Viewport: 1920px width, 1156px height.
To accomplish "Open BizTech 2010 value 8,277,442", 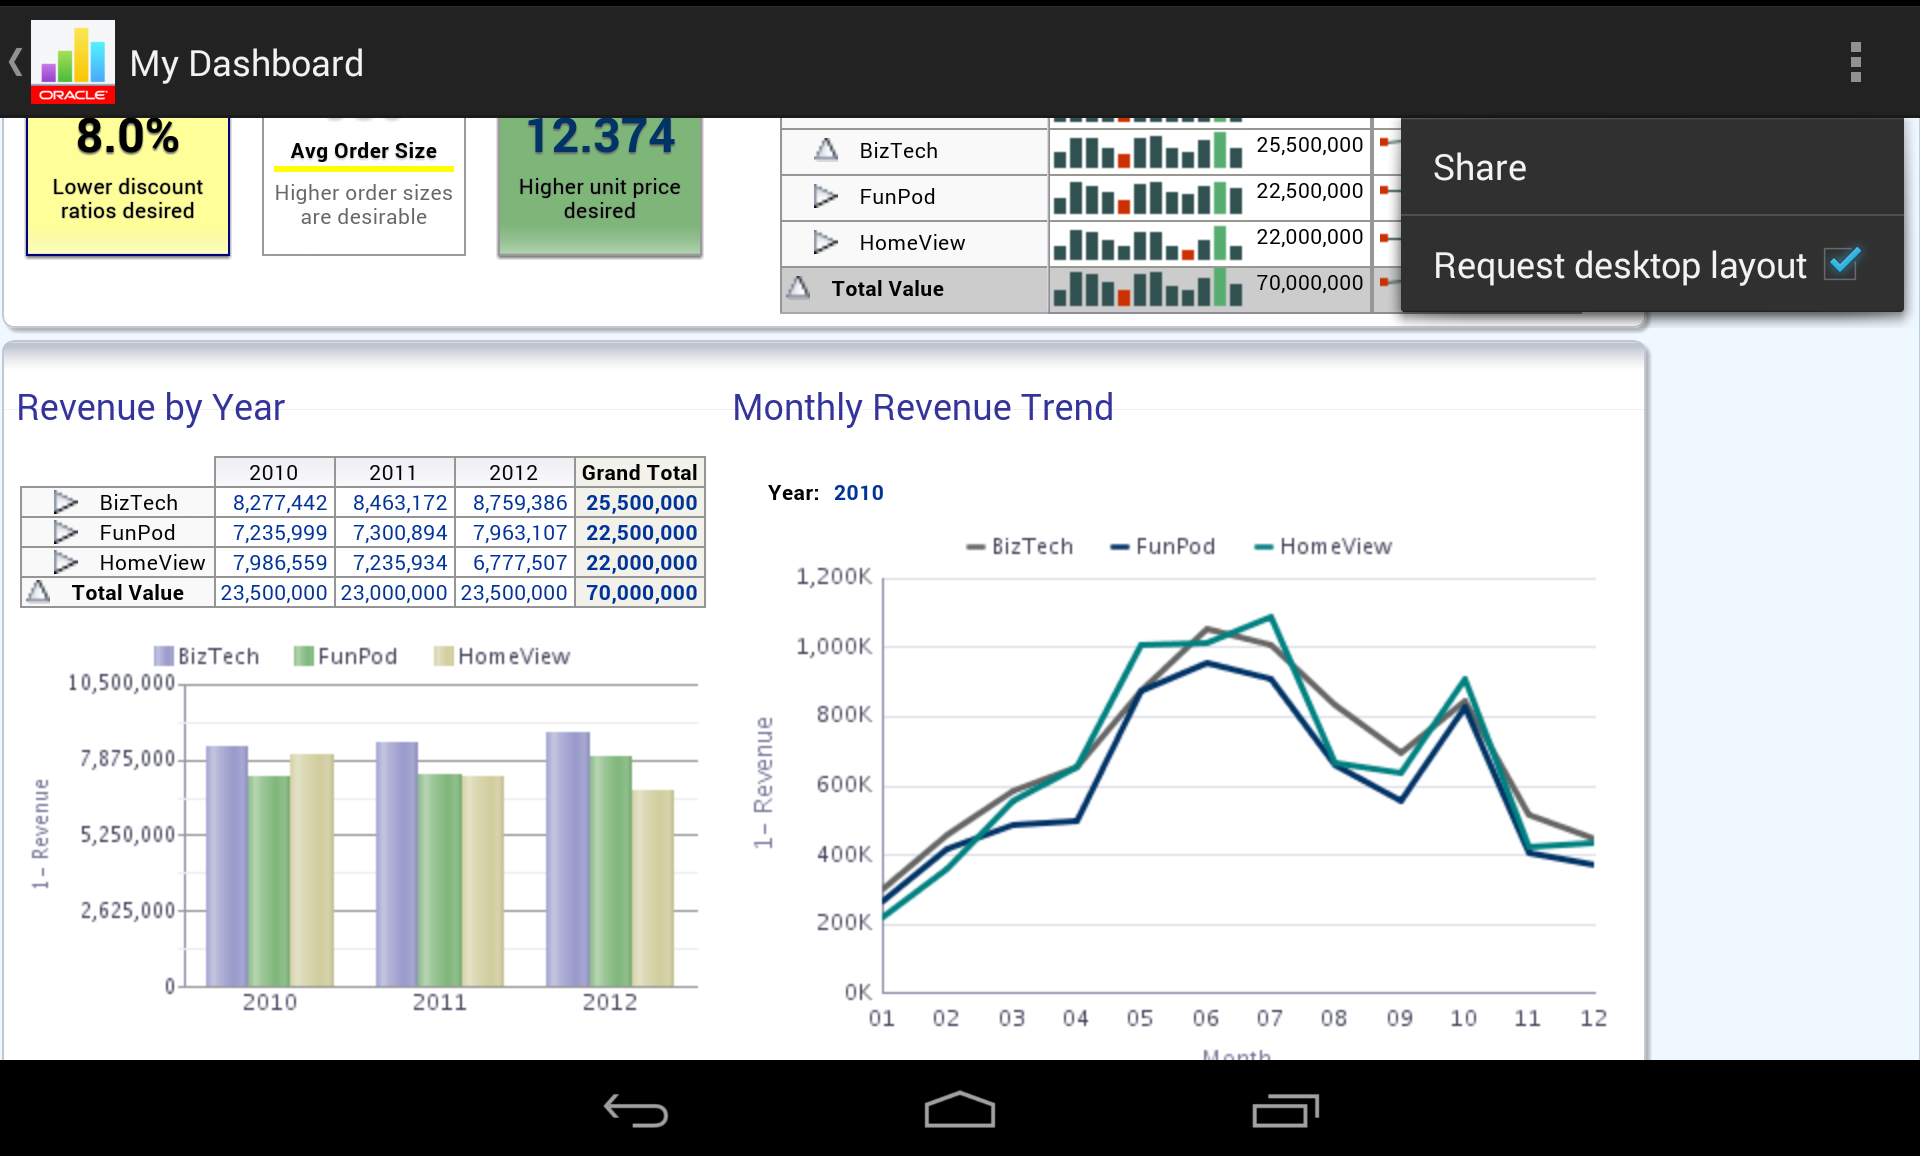I will click(x=280, y=502).
